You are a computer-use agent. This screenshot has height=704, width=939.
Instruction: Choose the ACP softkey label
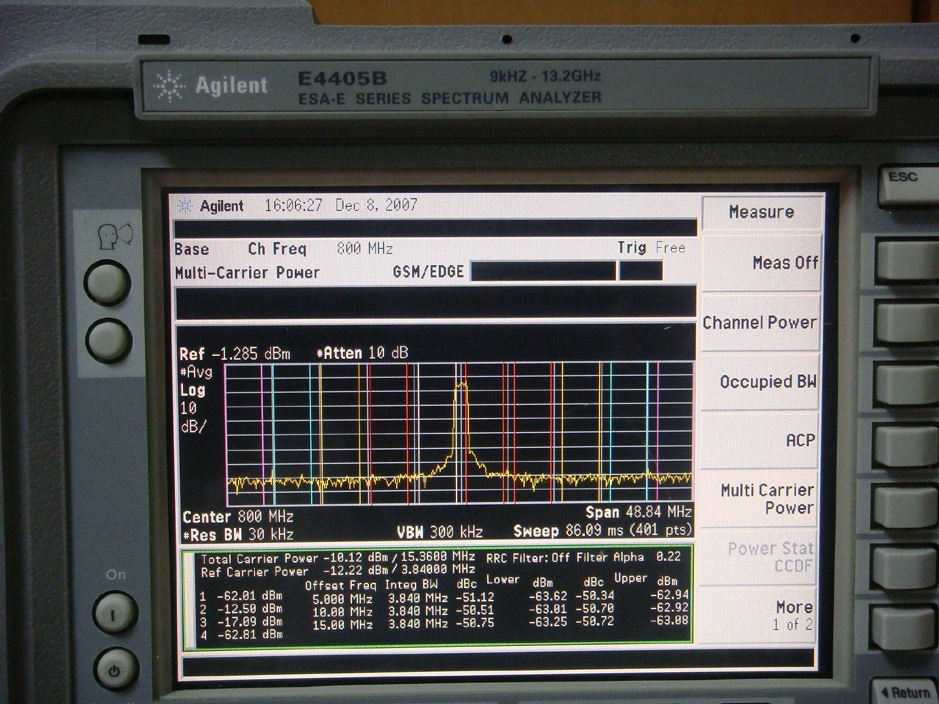[x=801, y=440]
